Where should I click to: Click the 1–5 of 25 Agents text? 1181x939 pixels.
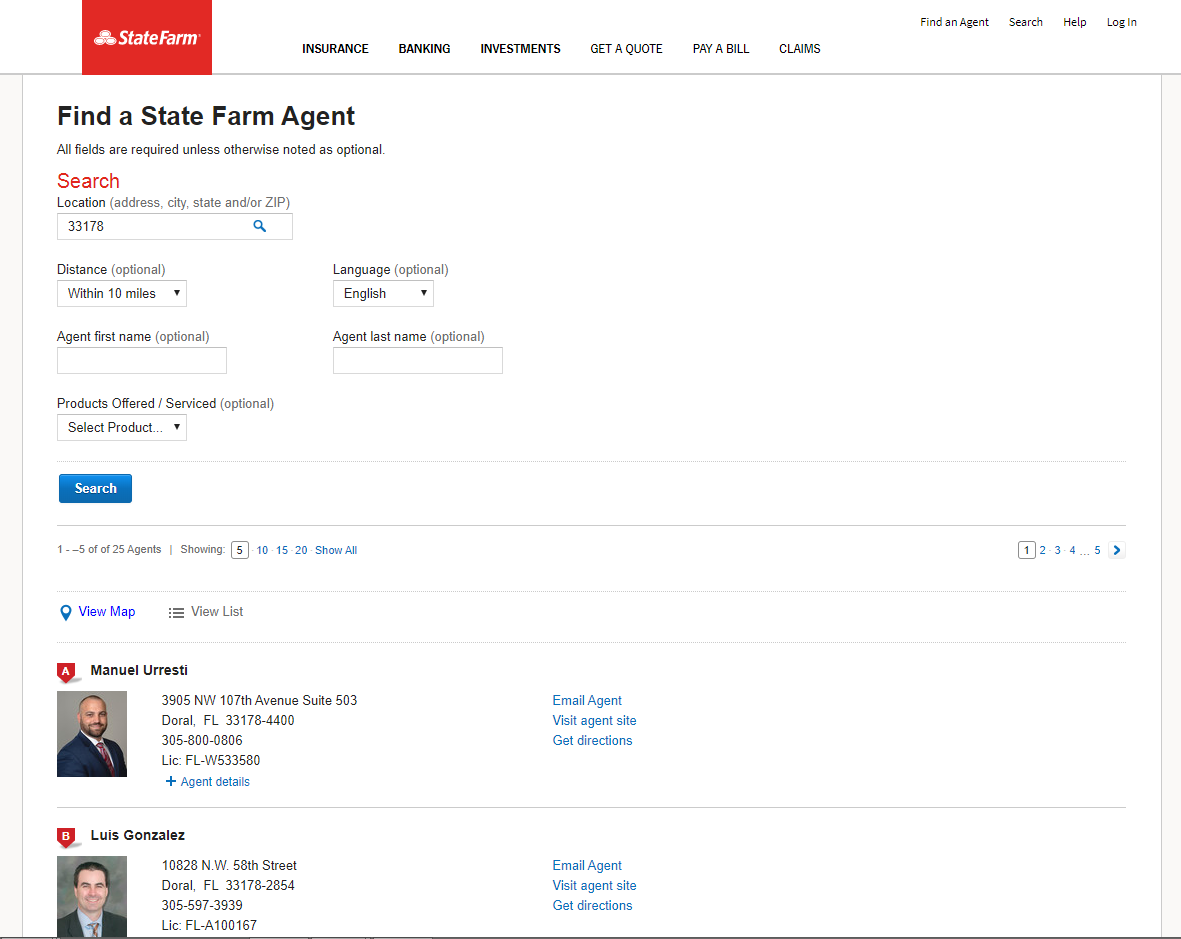click(109, 550)
